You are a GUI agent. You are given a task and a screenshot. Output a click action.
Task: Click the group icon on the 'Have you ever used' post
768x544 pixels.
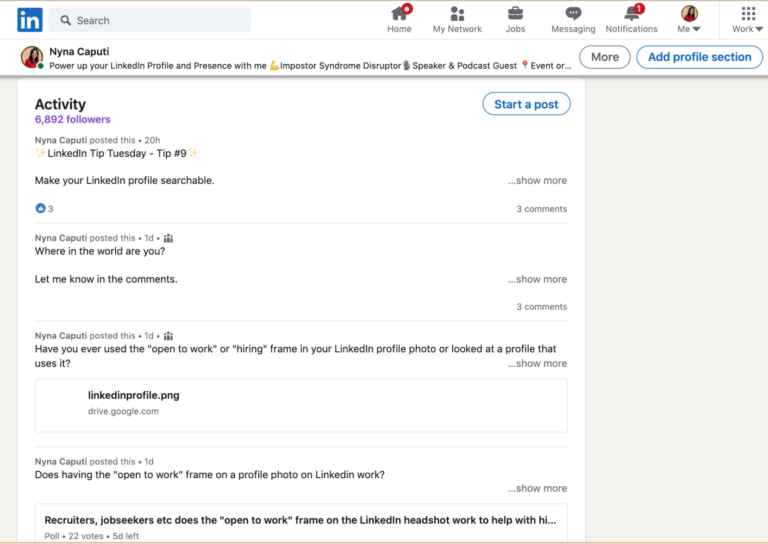pyautogui.click(x=168, y=336)
